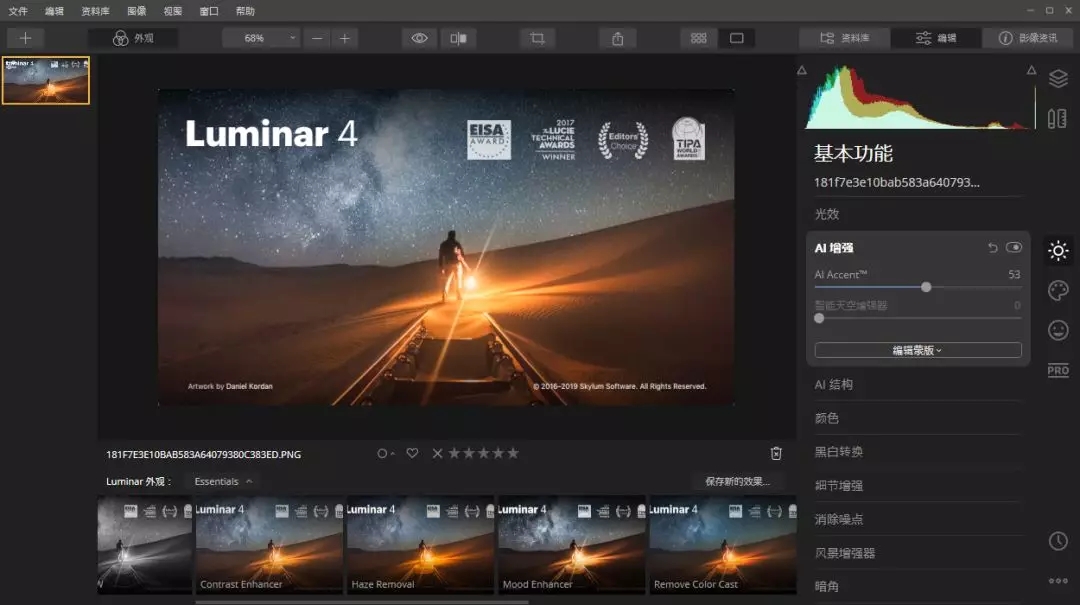Reject the image with X flag
Viewport: 1080px width, 605px height.
pos(437,453)
